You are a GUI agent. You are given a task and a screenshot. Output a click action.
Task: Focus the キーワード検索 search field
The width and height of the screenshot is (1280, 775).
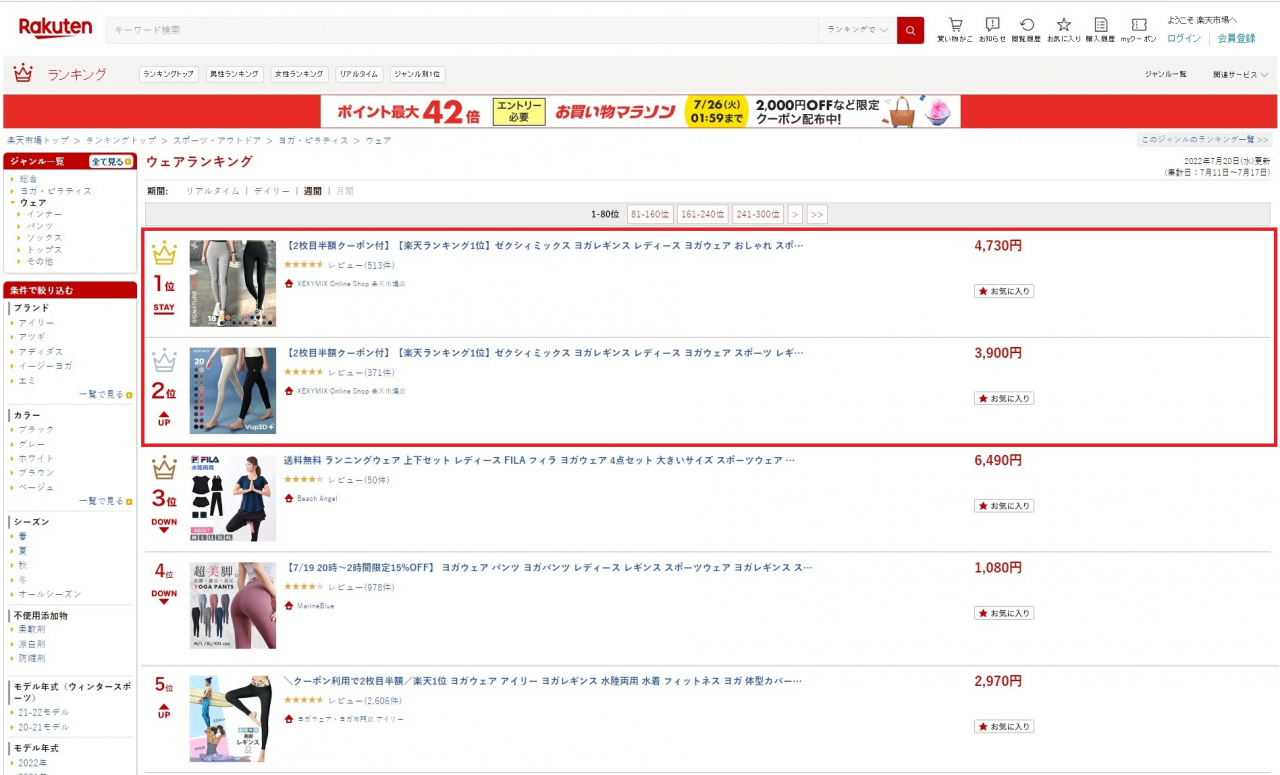(461, 30)
